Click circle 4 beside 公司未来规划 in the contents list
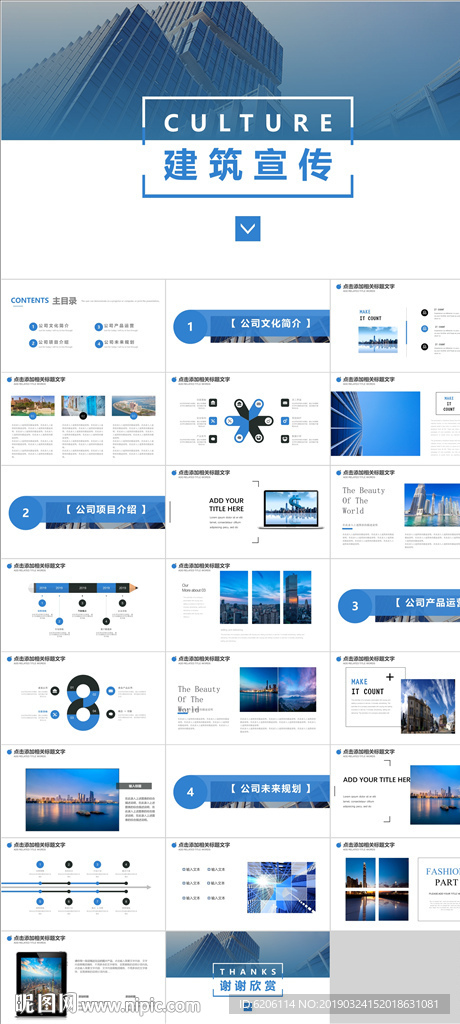This screenshot has width=460, height=1024. 99,343
